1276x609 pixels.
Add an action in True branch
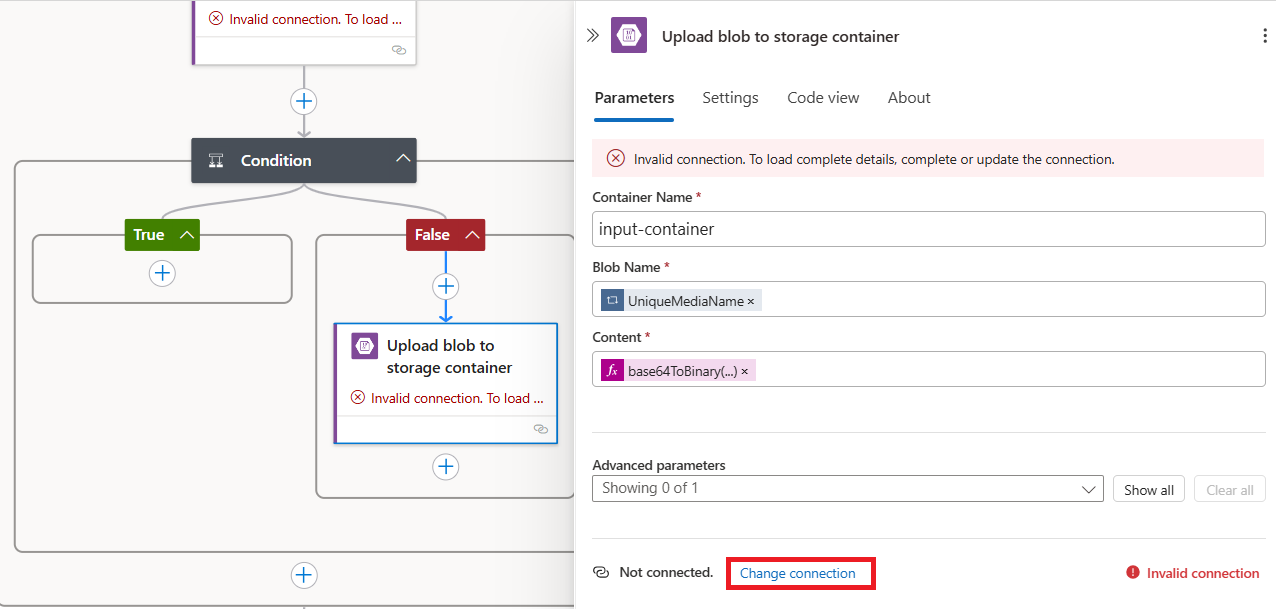tap(162, 273)
